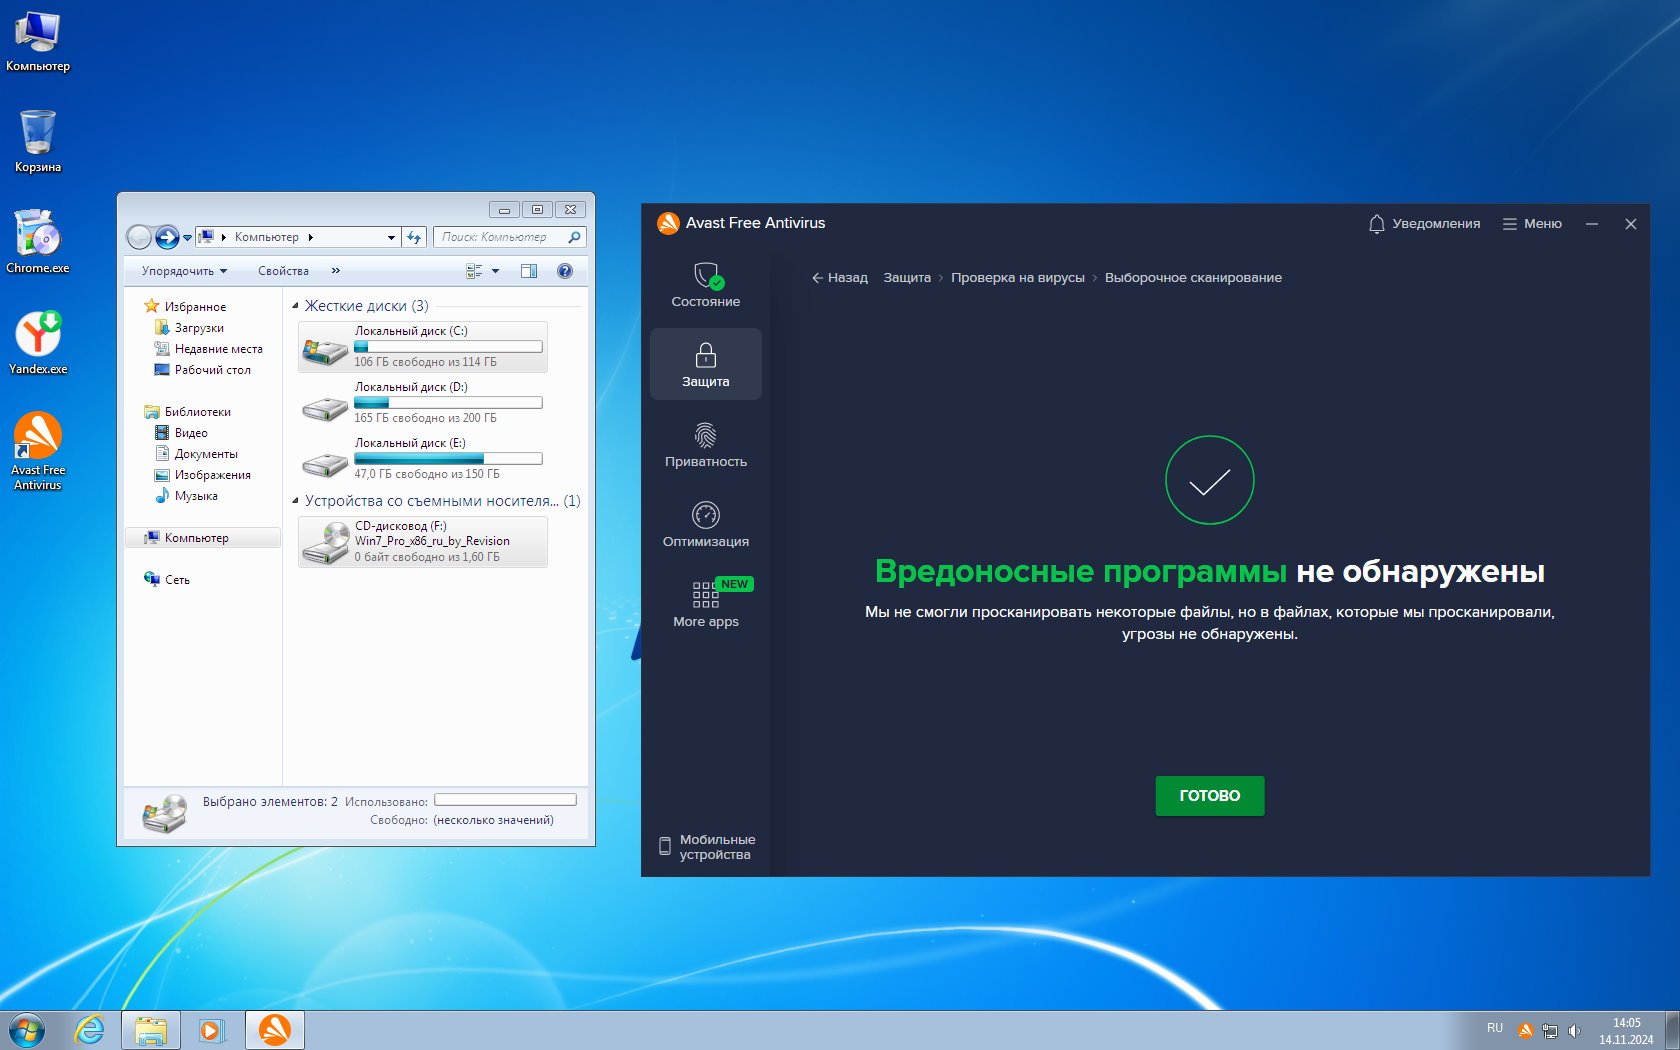The image size is (1680, 1050).
Task: Open the volume tray icon
Action: [1575, 1030]
